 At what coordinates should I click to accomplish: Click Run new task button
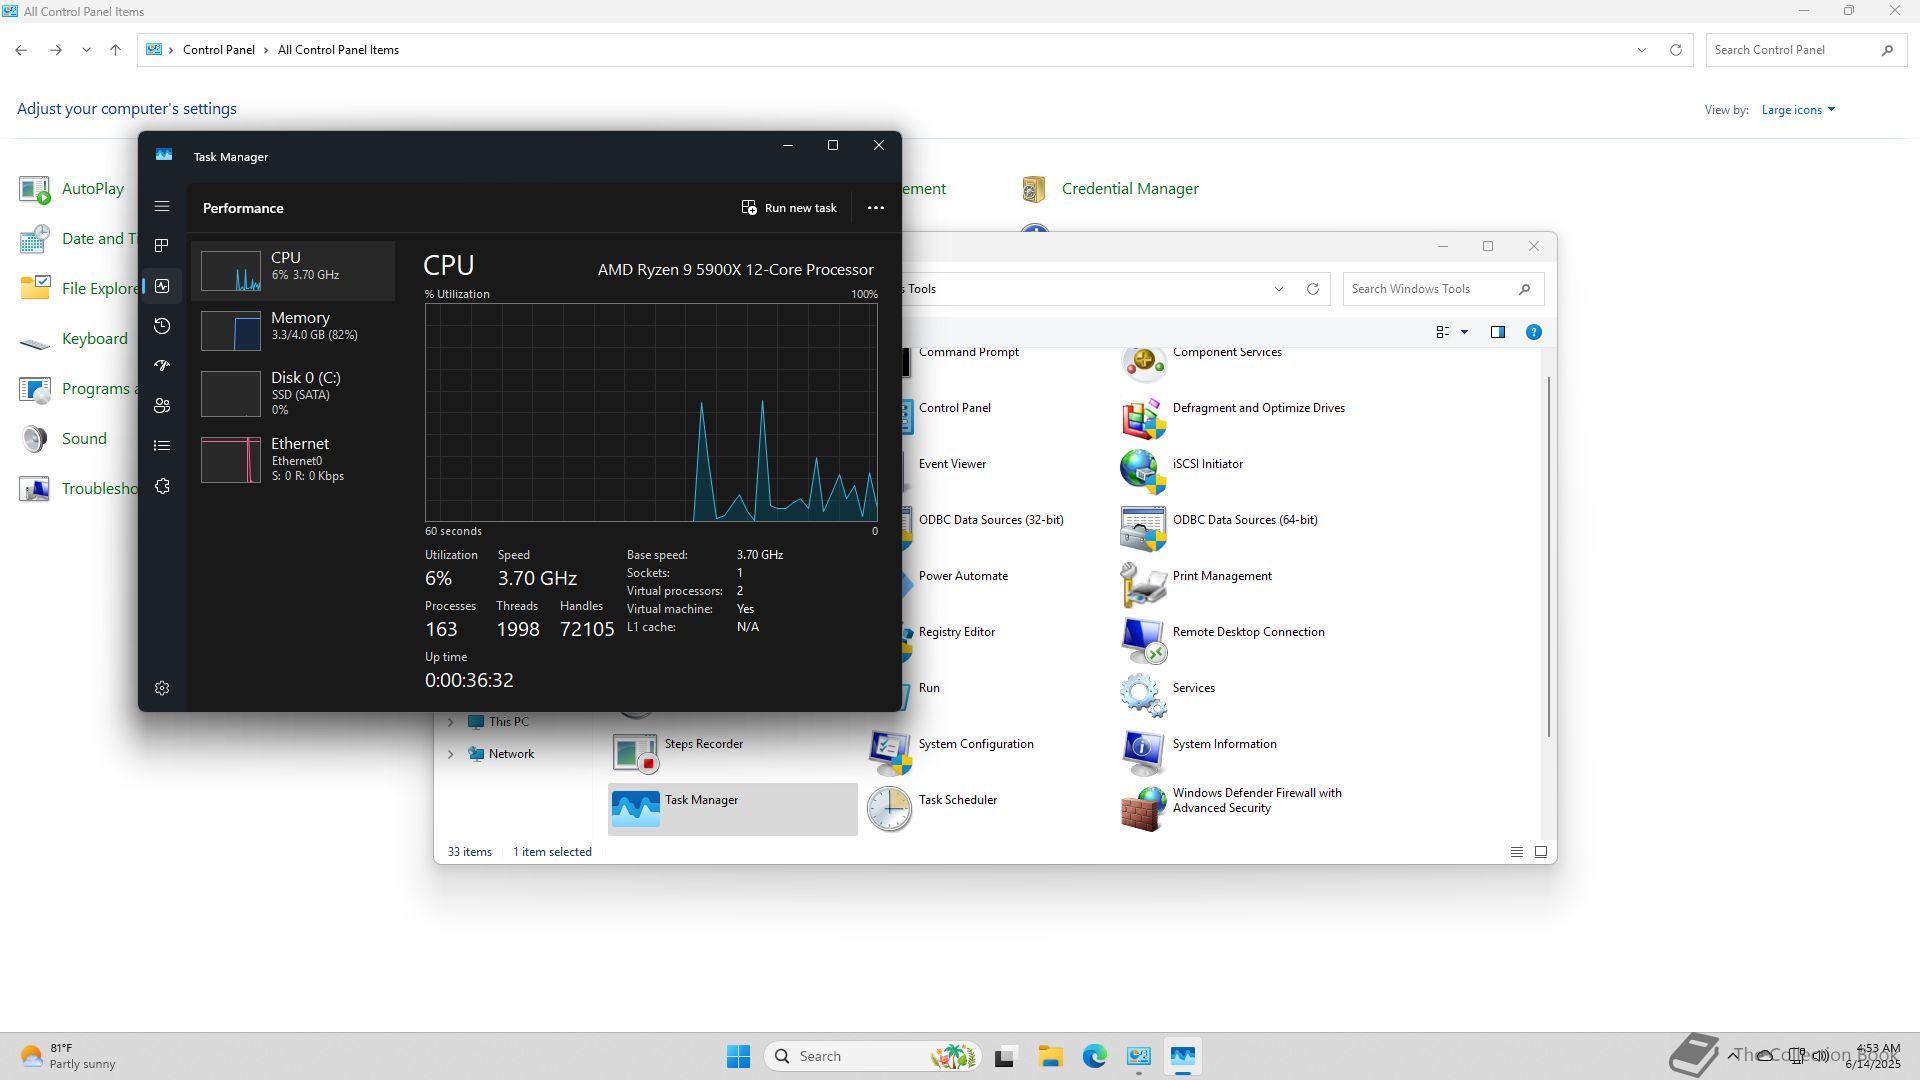[789, 208]
